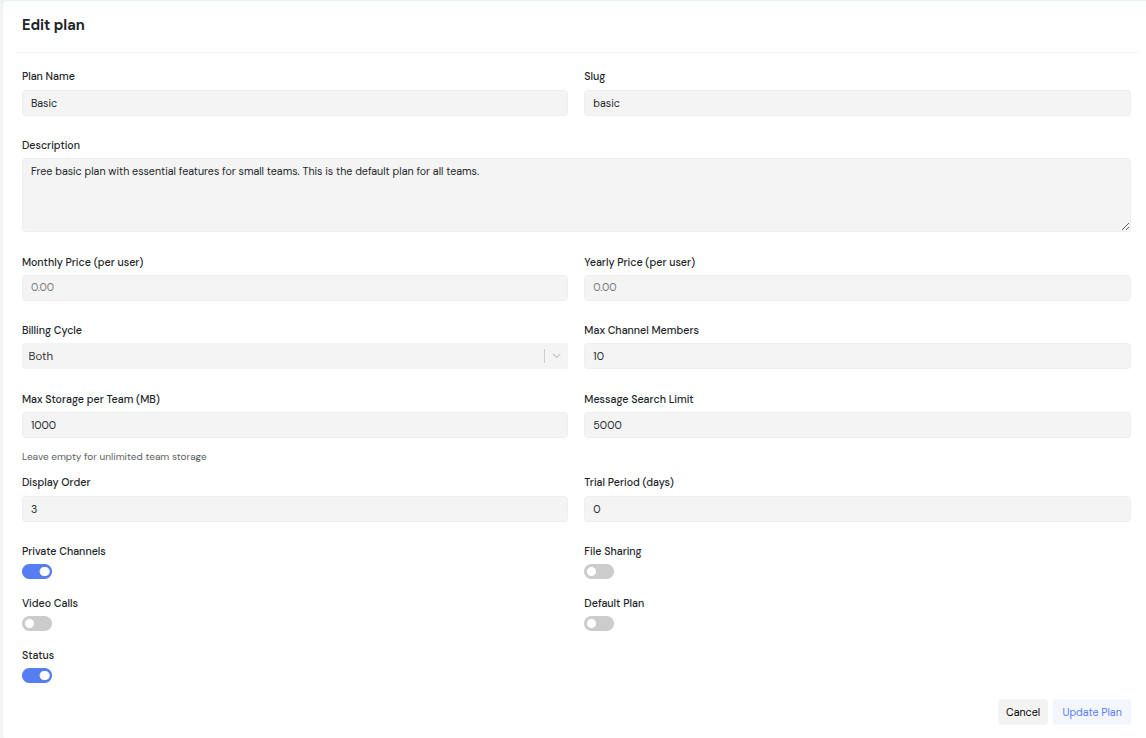Click the Trial Period field
Image resolution: width=1146 pixels, height=738 pixels.
[x=857, y=509]
